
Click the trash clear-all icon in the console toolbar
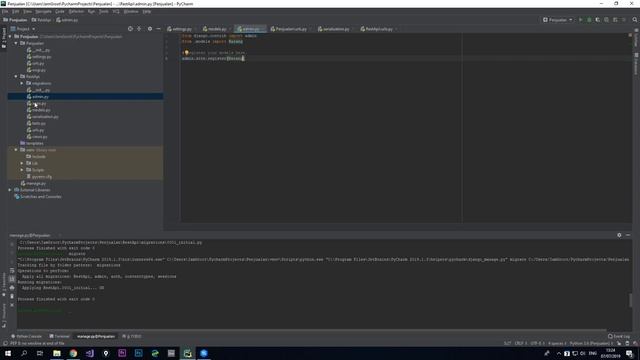tap(12, 296)
